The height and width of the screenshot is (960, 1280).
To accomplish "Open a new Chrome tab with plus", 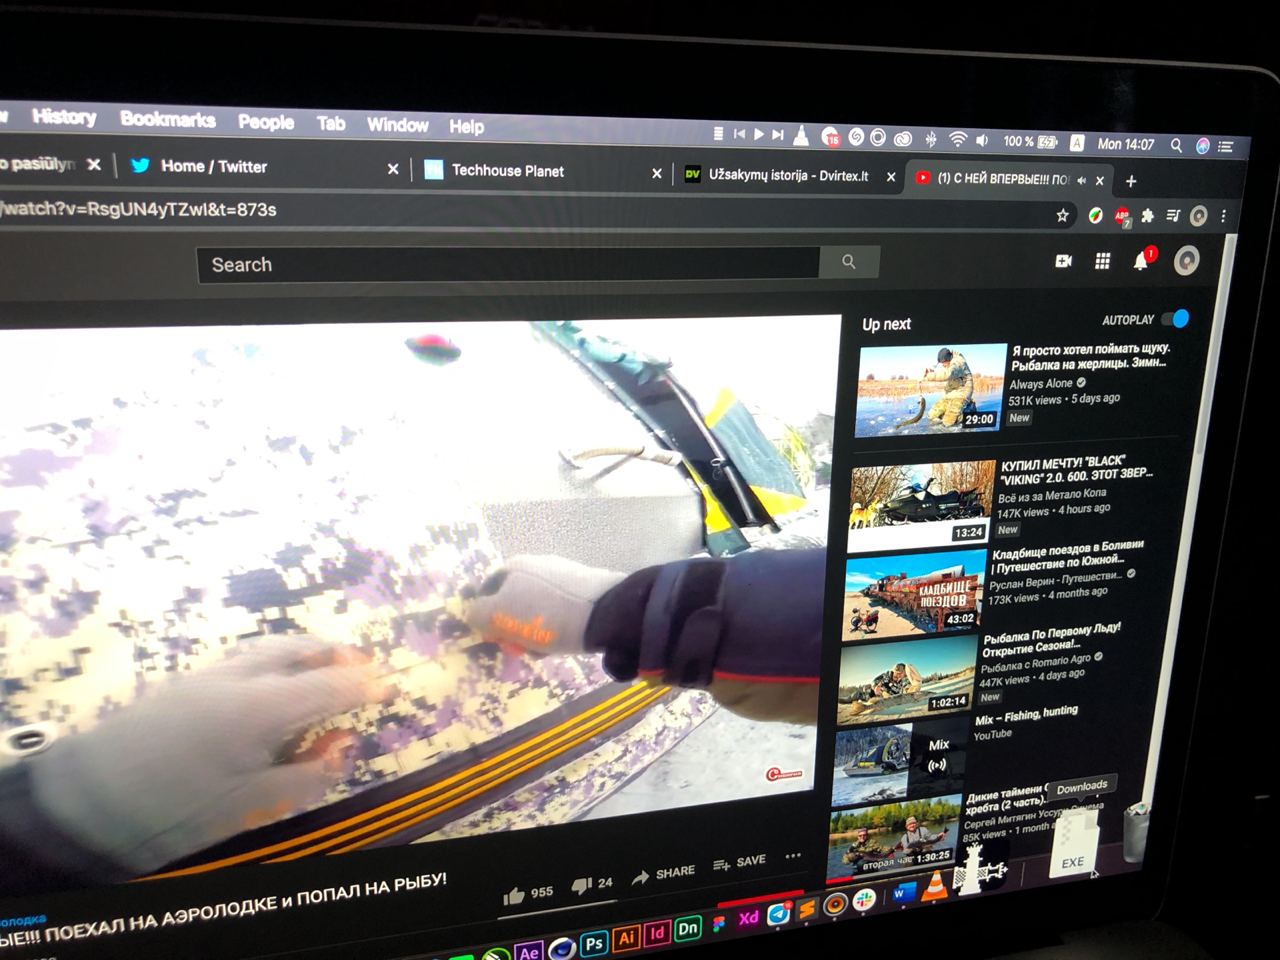I will tap(1131, 181).
